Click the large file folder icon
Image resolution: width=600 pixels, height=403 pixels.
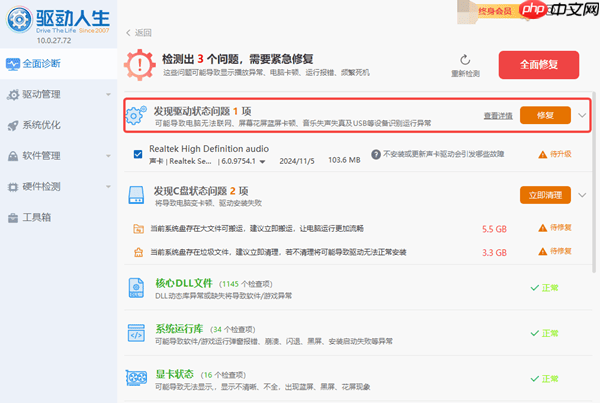(x=138, y=229)
